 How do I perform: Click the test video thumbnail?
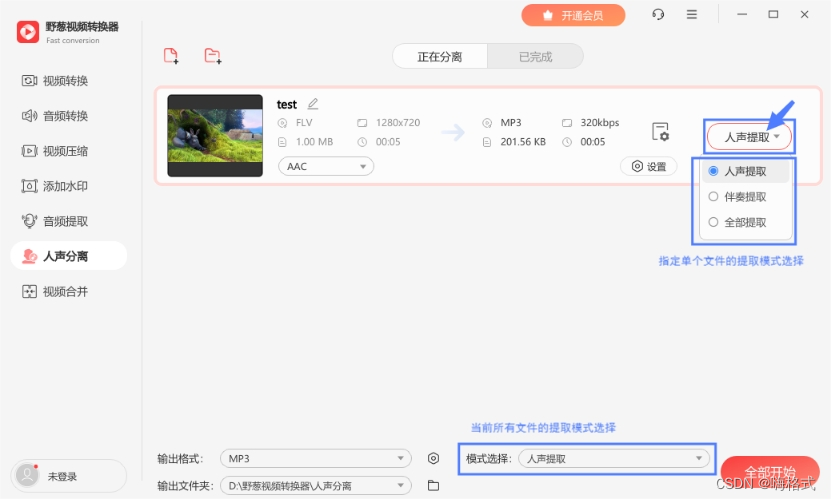215,136
